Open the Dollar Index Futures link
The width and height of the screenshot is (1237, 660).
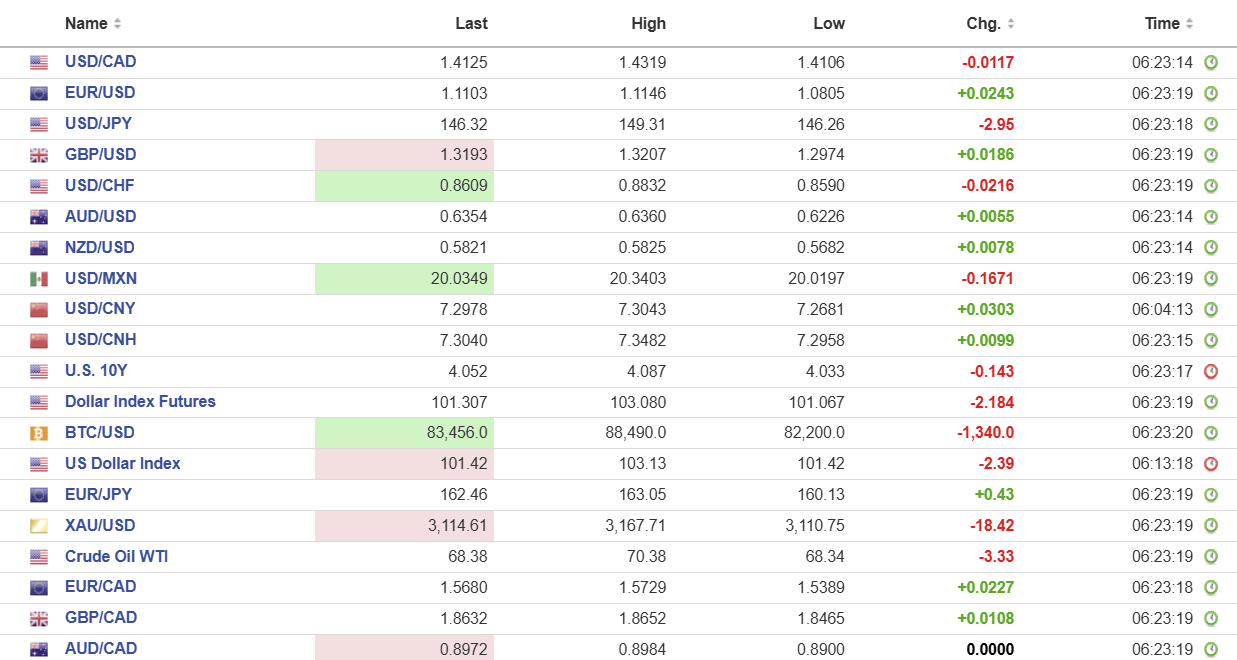click(140, 402)
